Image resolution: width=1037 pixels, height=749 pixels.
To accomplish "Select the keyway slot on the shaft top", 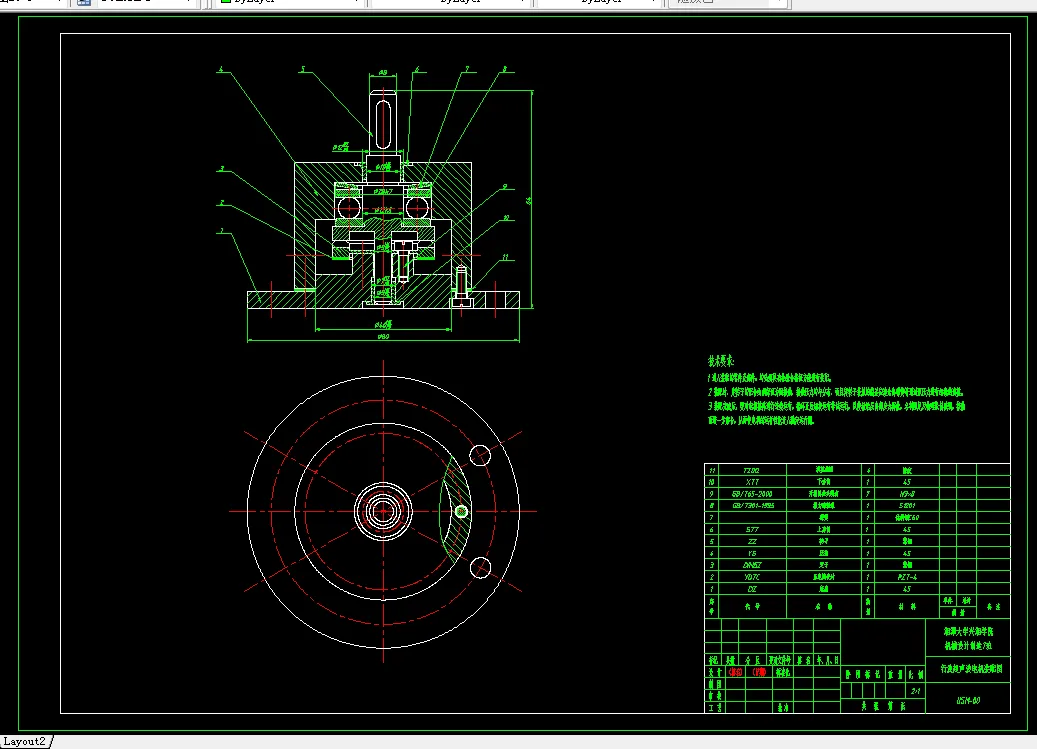I will pos(384,124).
